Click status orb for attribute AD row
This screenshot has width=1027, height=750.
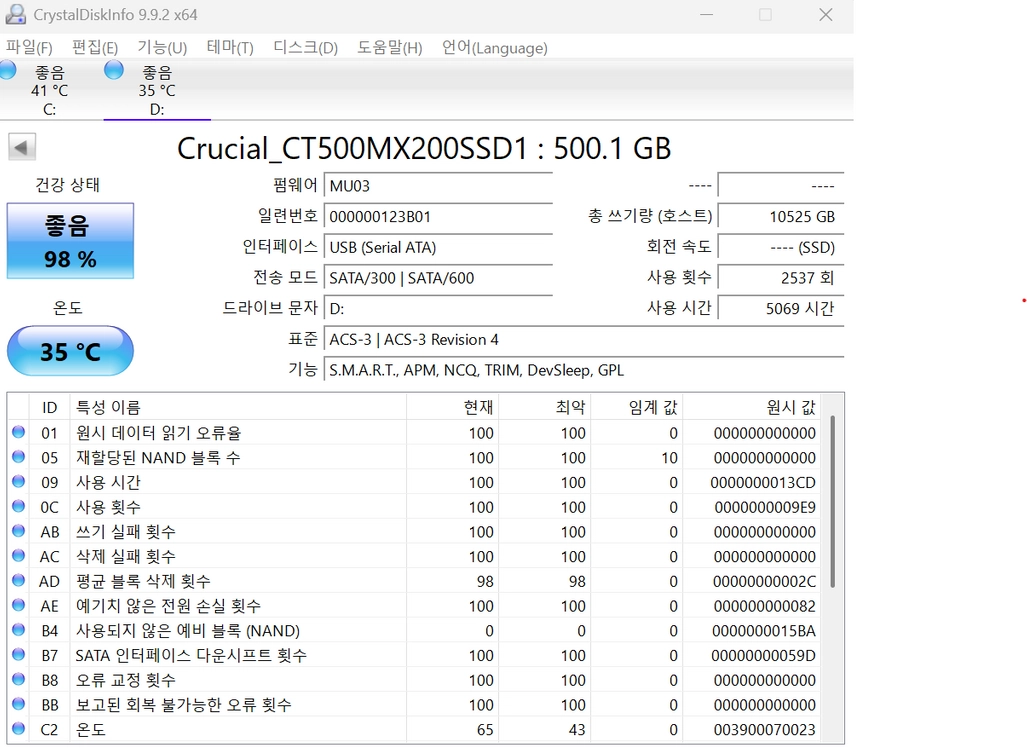pyautogui.click(x=18, y=581)
